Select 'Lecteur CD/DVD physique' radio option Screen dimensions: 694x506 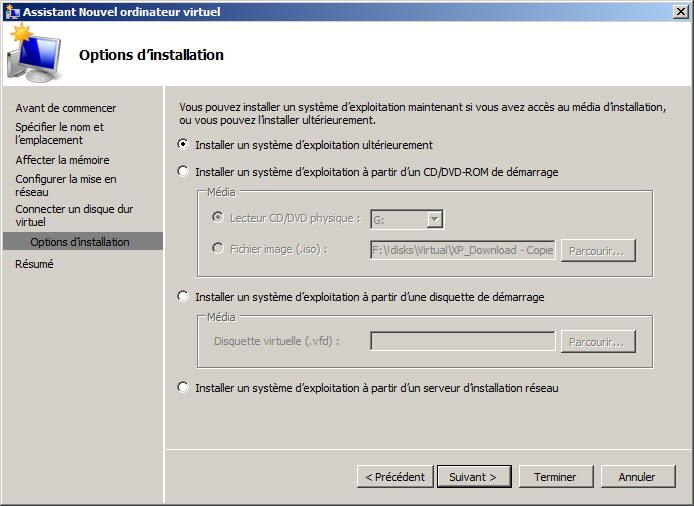[x=217, y=217]
